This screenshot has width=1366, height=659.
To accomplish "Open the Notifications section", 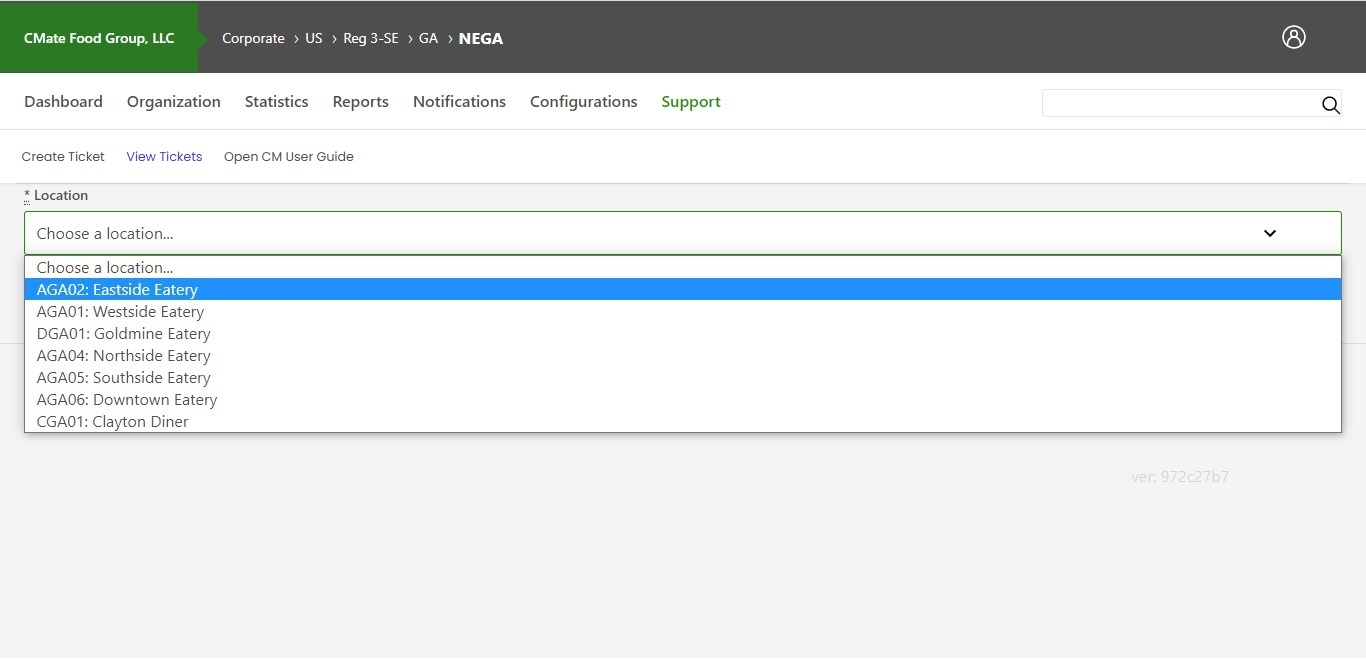I will click(459, 101).
